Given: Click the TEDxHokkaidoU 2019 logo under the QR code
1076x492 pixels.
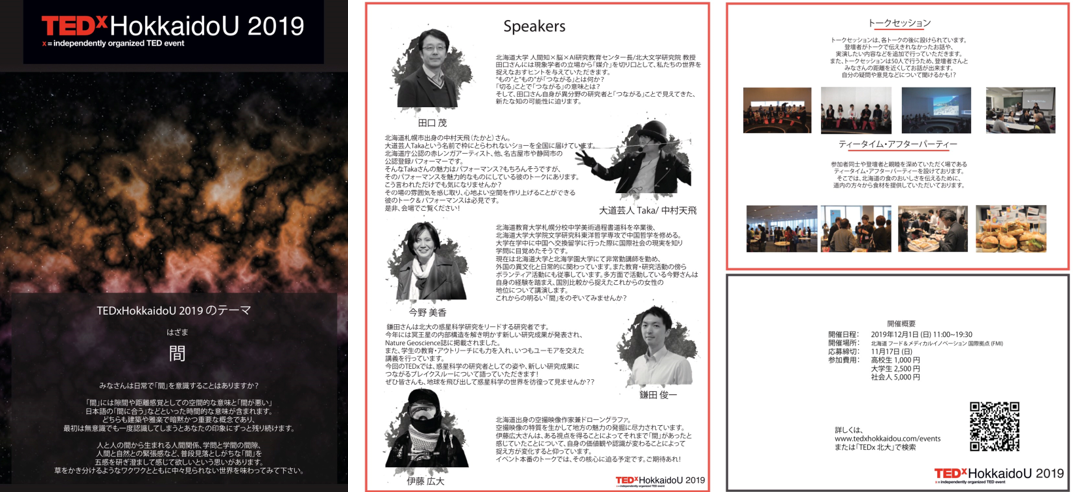Looking at the screenshot, I should (998, 474).
